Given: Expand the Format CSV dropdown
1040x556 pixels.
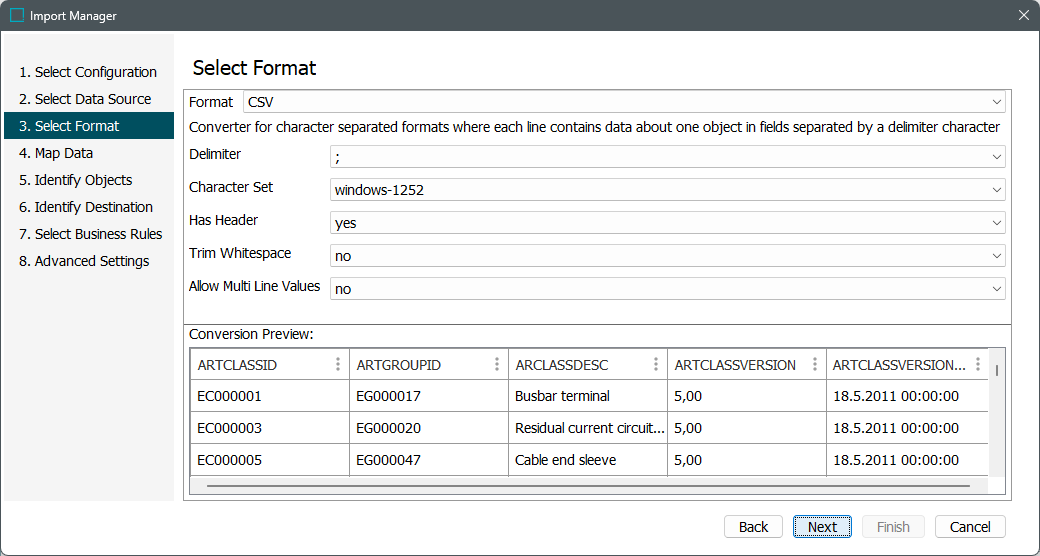Looking at the screenshot, I should click(624, 102).
